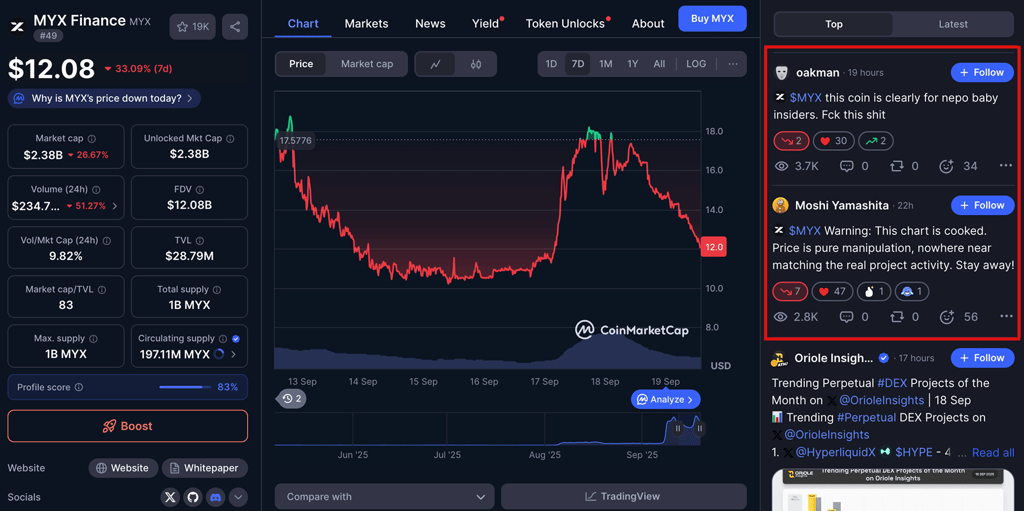Follow Oriole Insights
1024x511 pixels.
click(982, 357)
